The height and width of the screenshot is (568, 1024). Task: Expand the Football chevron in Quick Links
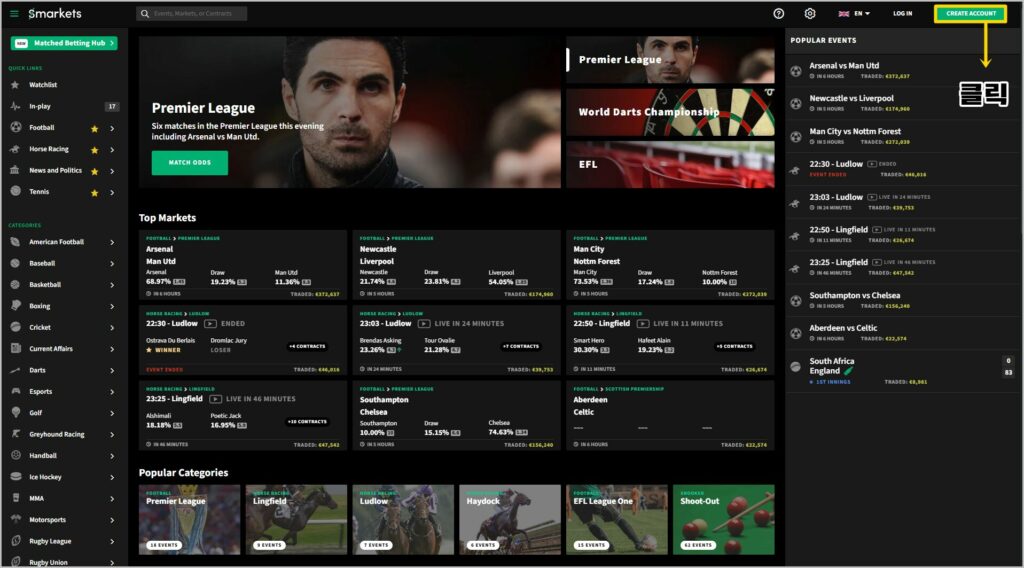point(112,129)
